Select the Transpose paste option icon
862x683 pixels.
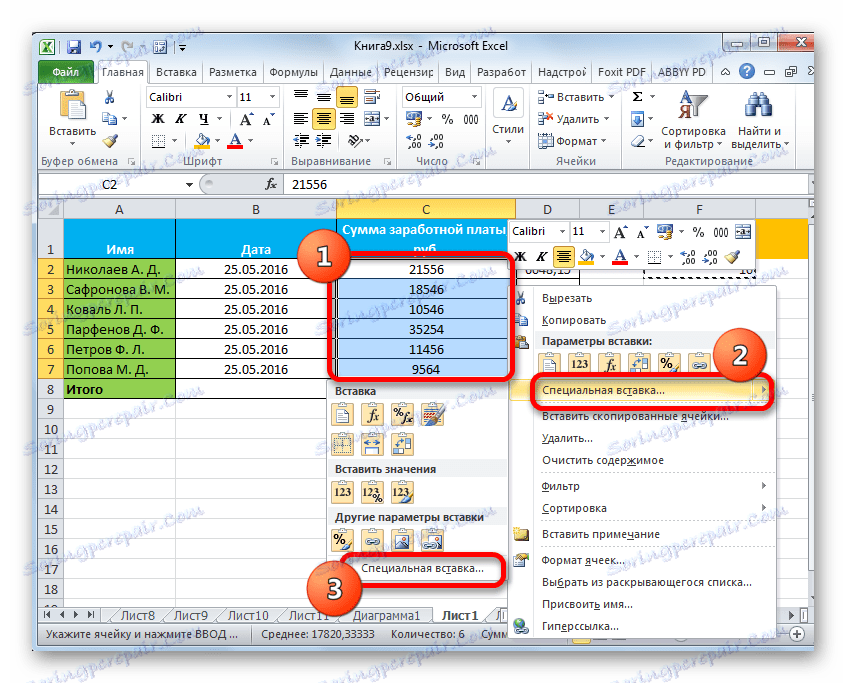(x=403, y=443)
